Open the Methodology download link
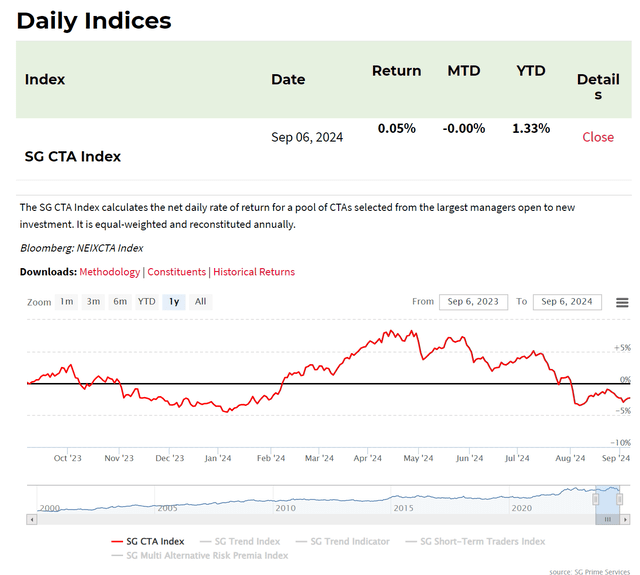This screenshot has width=640, height=575. click(x=109, y=272)
